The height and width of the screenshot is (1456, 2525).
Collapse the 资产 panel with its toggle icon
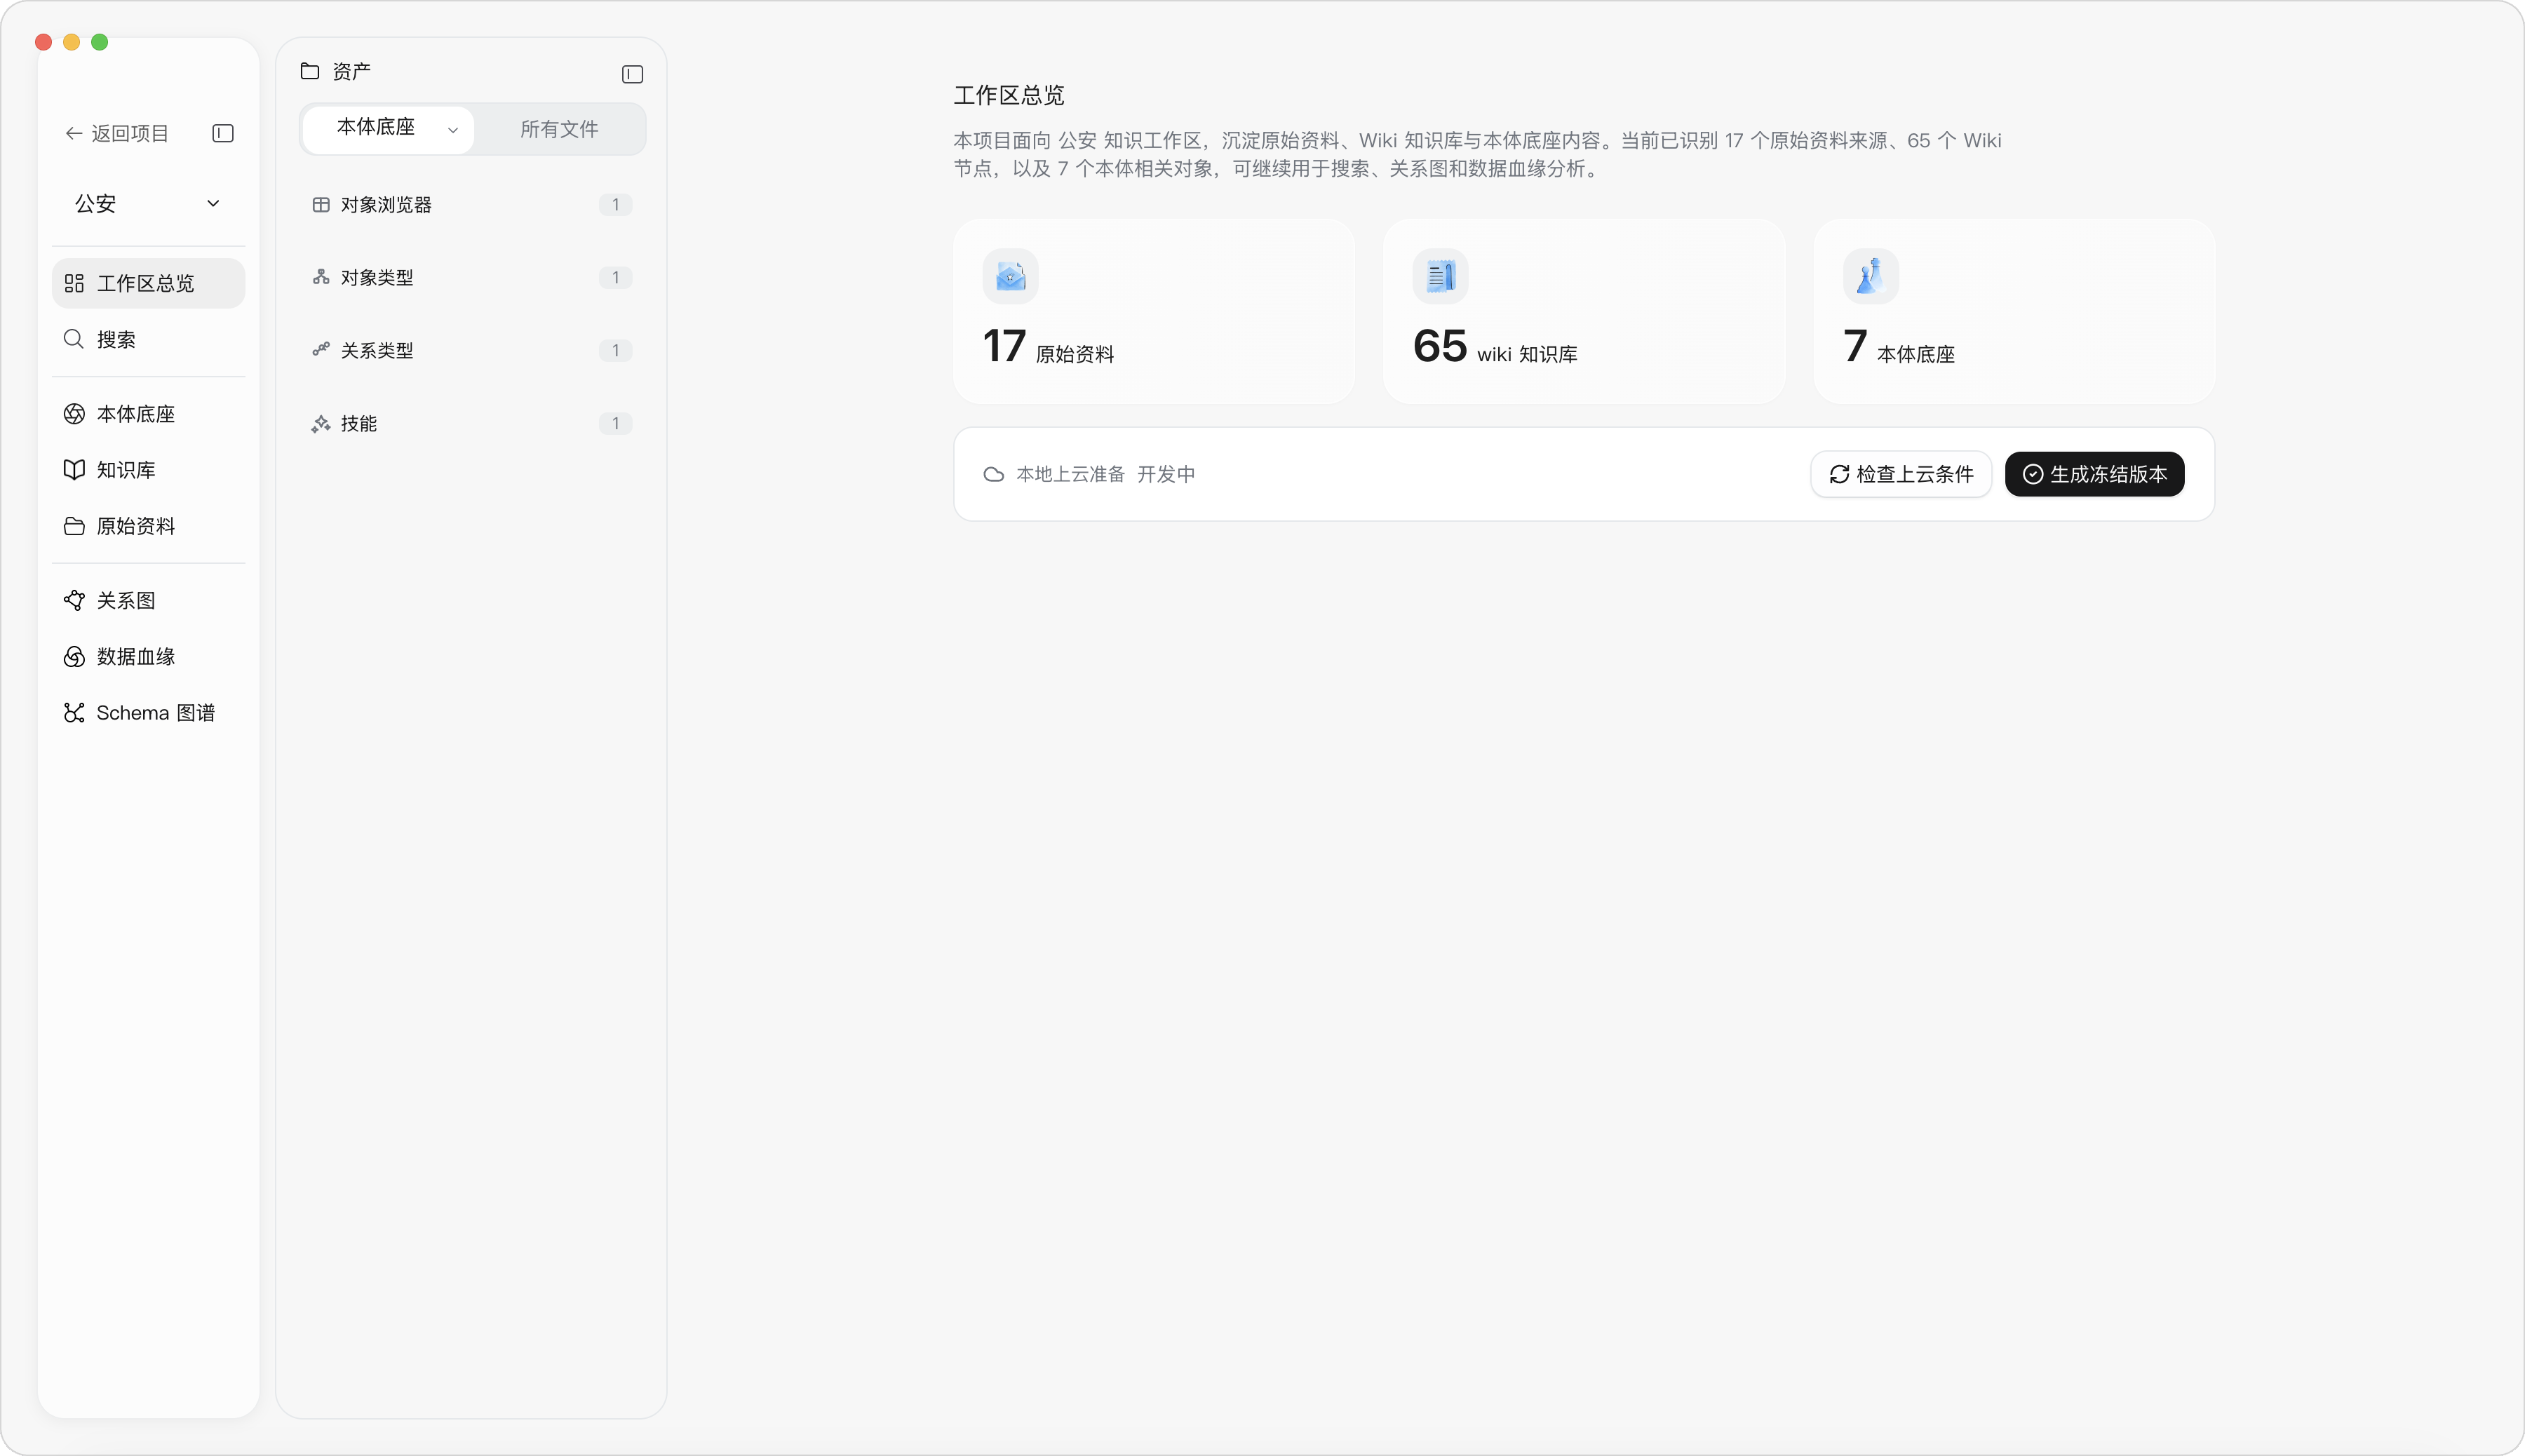coord(632,74)
